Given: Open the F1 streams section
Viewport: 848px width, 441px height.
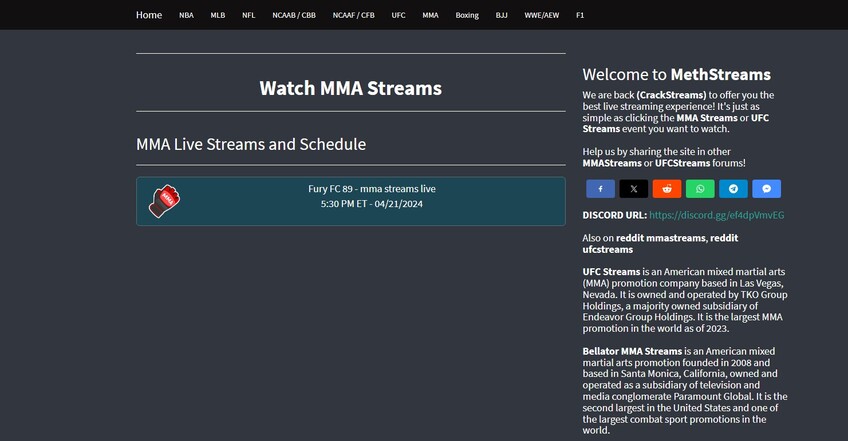Looking at the screenshot, I should coord(580,15).
